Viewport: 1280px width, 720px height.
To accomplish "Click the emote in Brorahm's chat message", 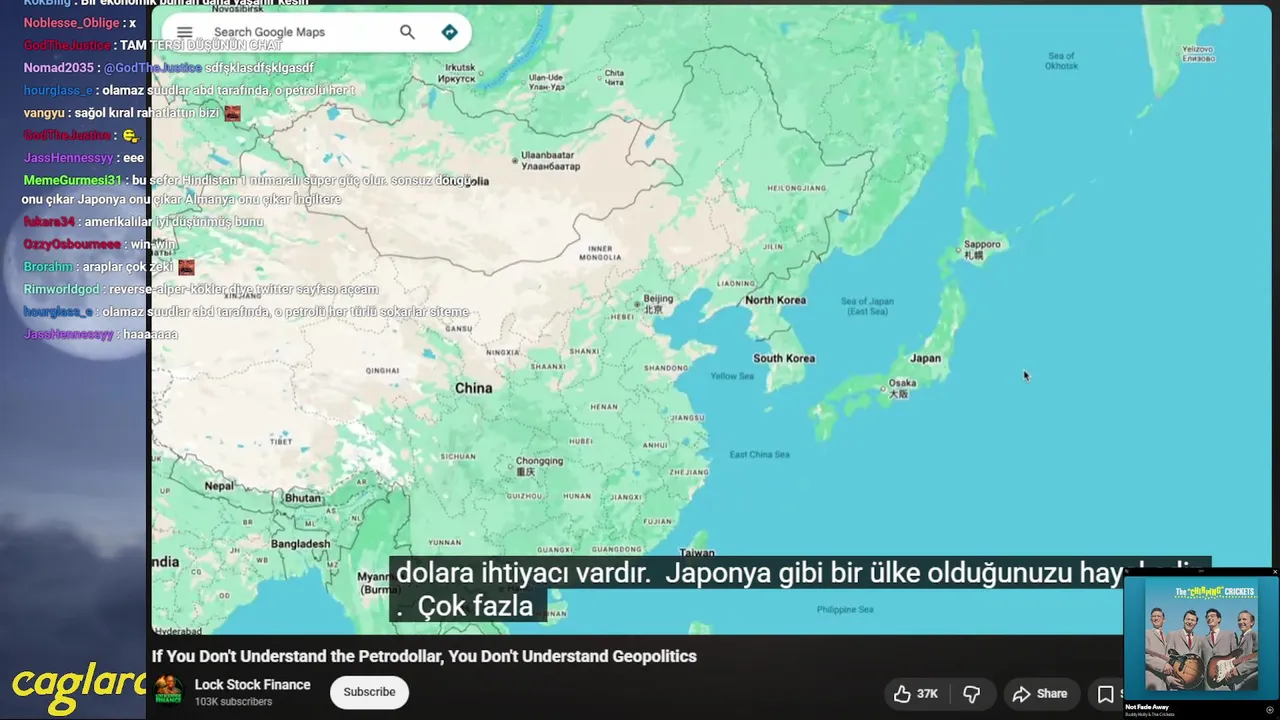I will coord(186,267).
